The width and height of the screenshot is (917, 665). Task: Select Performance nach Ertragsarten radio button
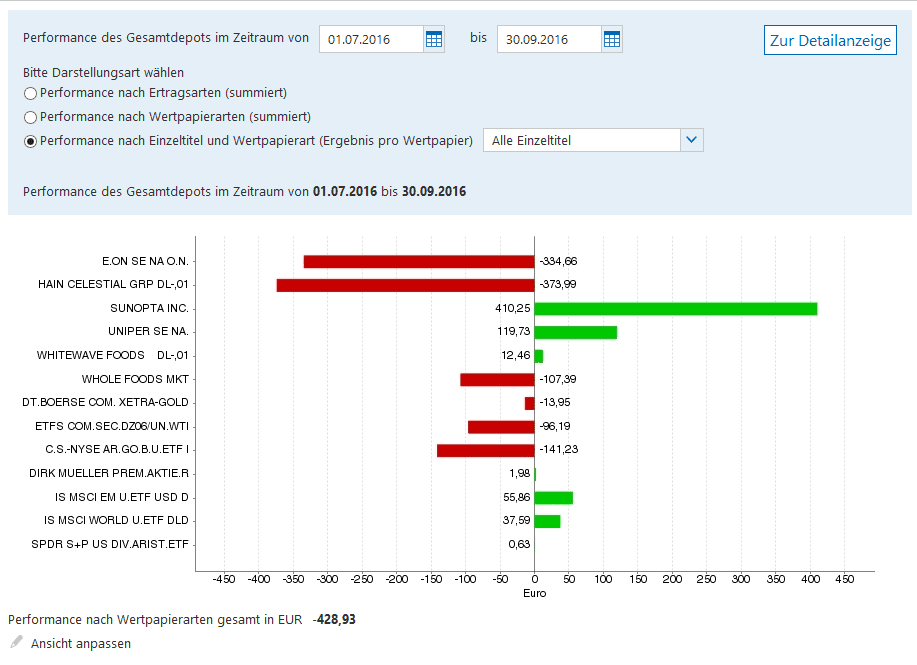tap(30, 93)
